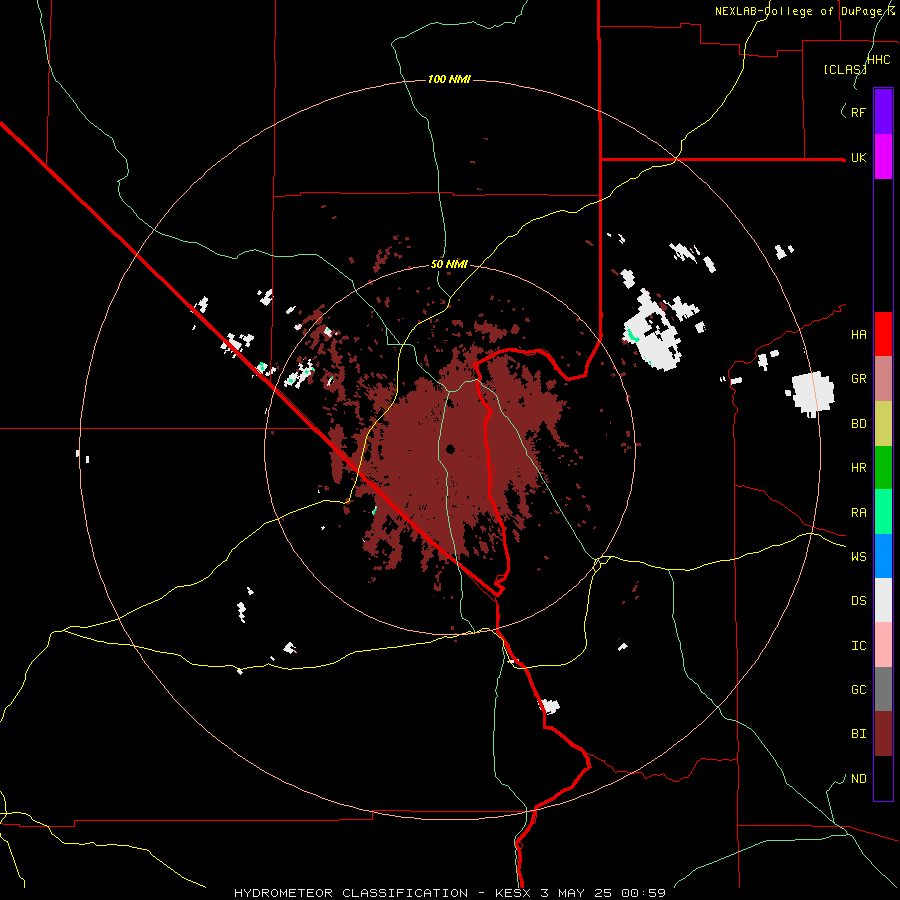The width and height of the screenshot is (900, 900).
Task: Click the UK magenta legend swatch
Action: pyautogui.click(x=883, y=157)
